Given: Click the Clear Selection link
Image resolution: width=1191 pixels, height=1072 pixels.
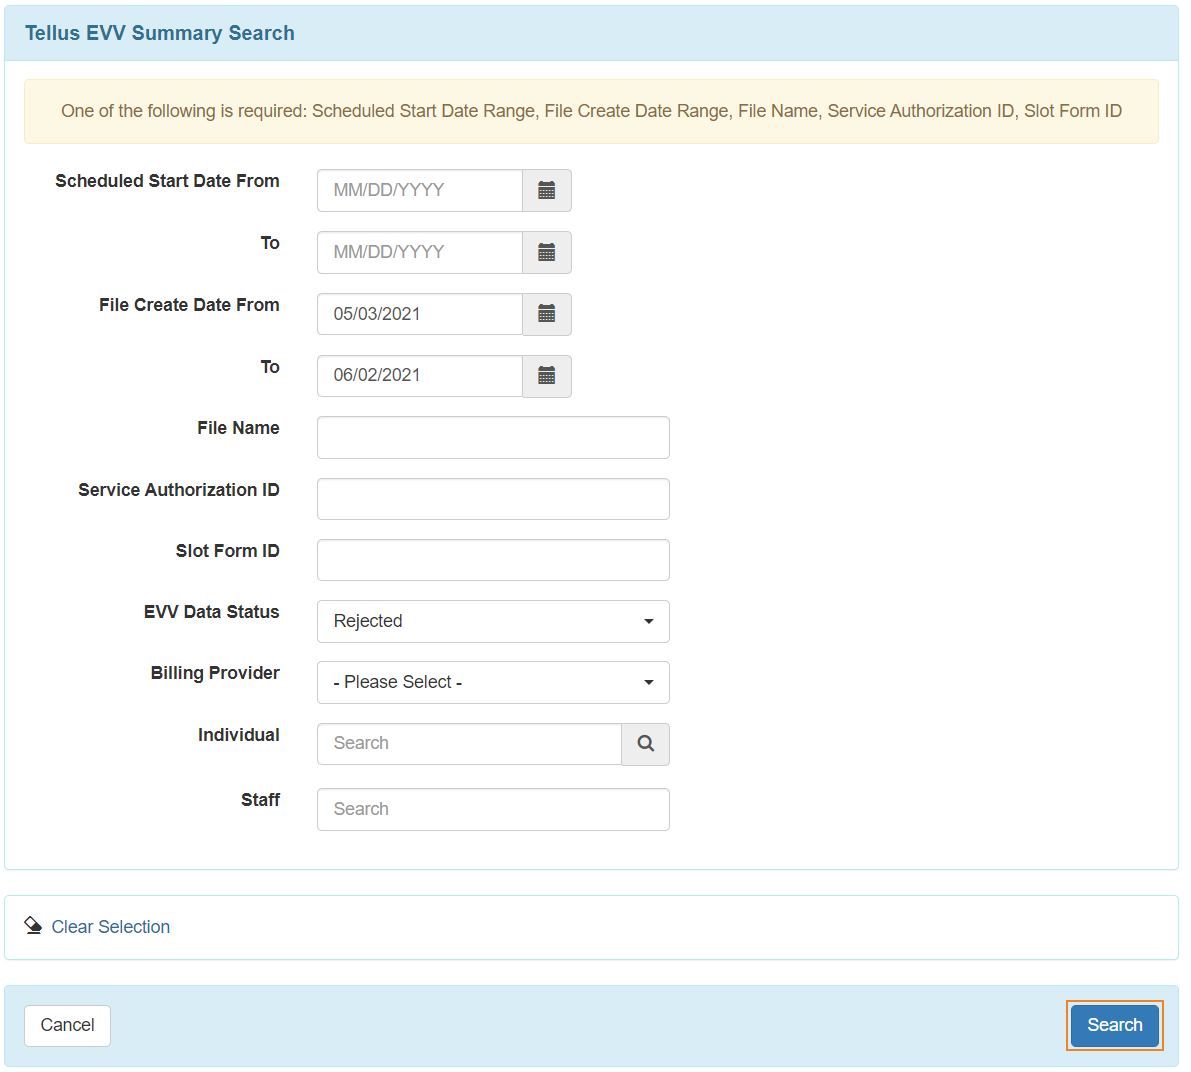Looking at the screenshot, I should pos(111,927).
